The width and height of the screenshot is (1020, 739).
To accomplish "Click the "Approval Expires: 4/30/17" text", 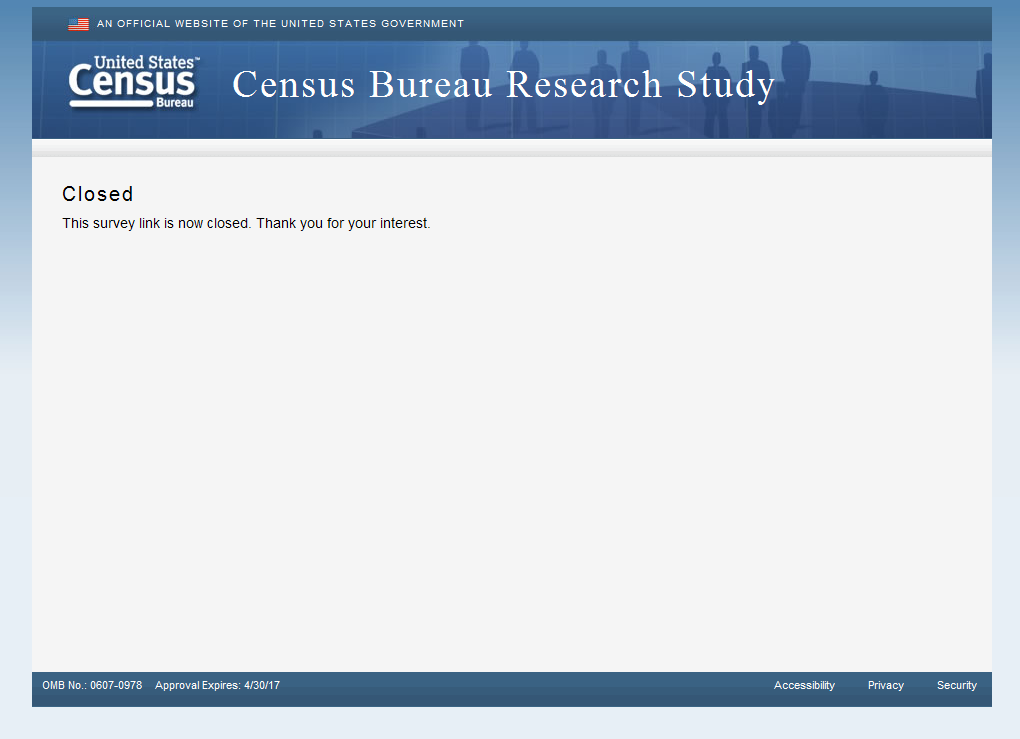I will point(217,685).
